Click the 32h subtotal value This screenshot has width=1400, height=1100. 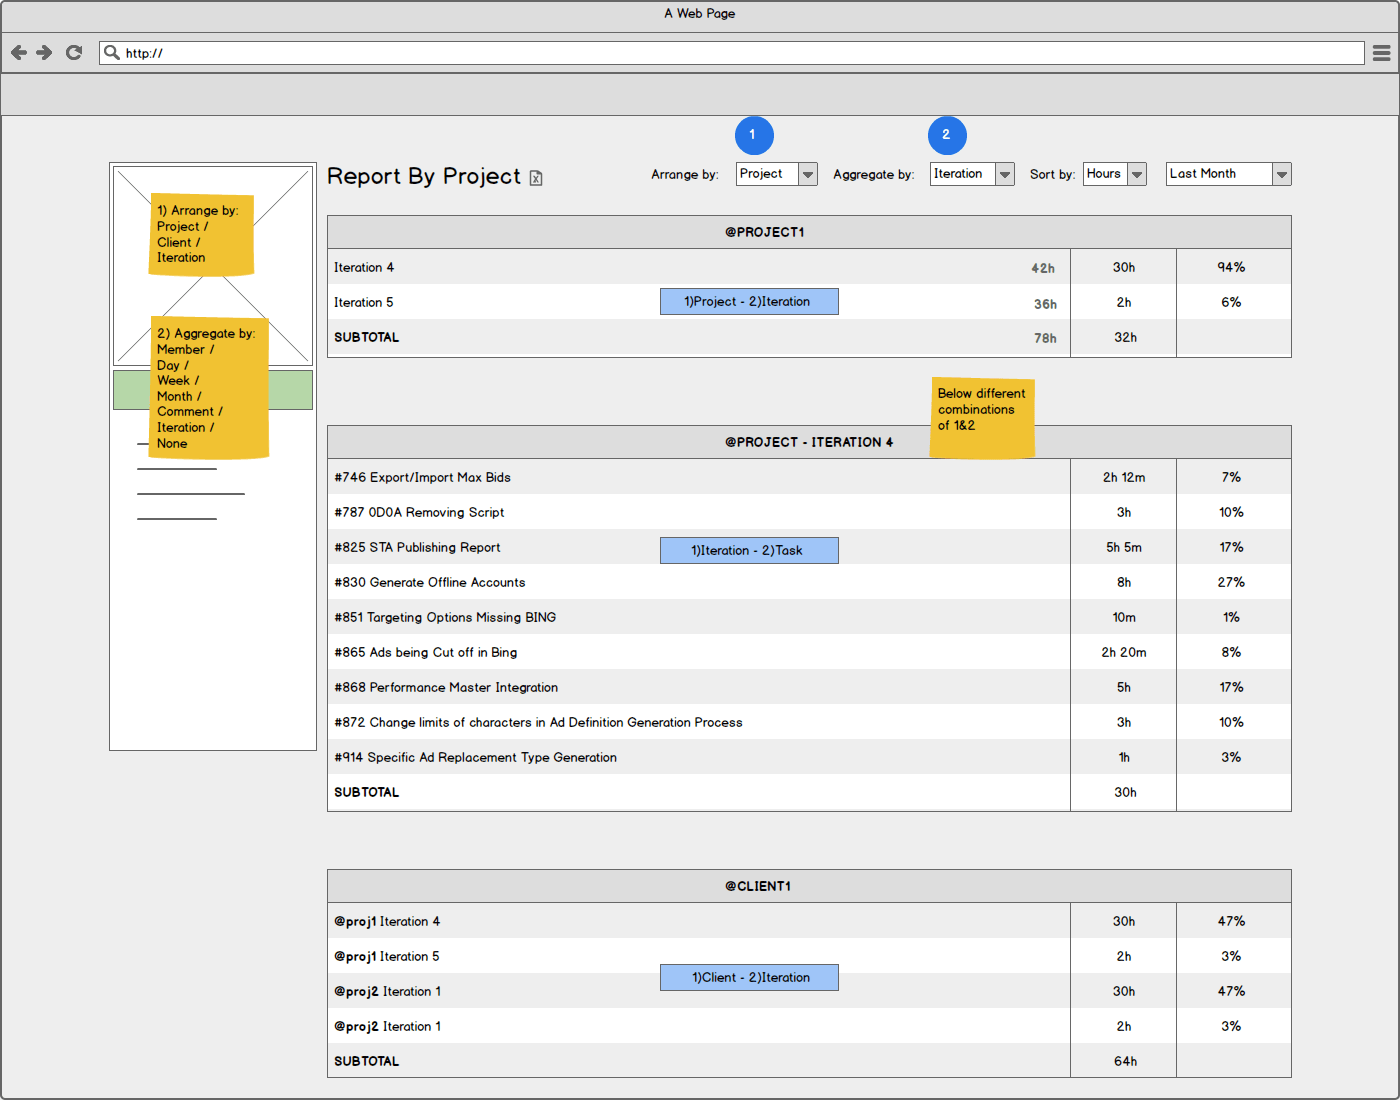(1125, 337)
